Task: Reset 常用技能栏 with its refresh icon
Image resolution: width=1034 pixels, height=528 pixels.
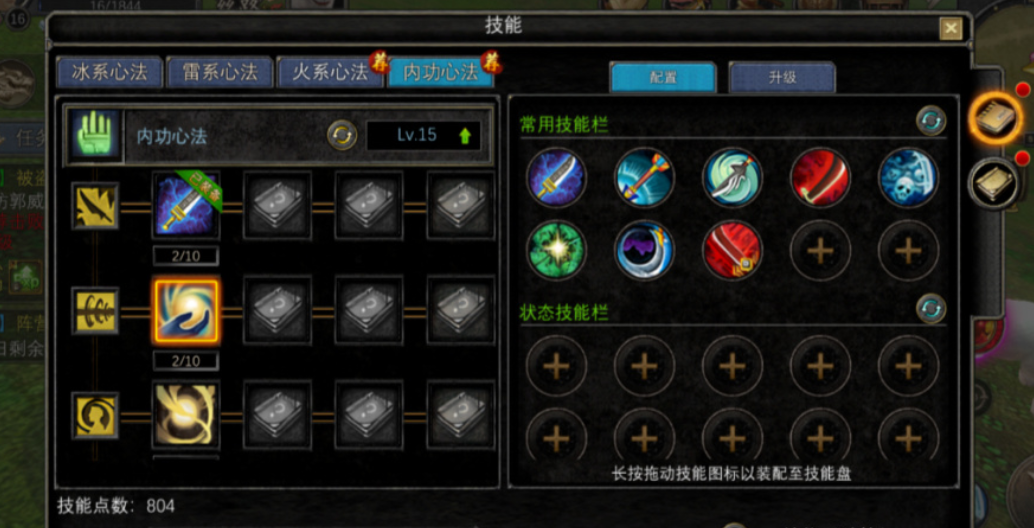Action: click(930, 121)
